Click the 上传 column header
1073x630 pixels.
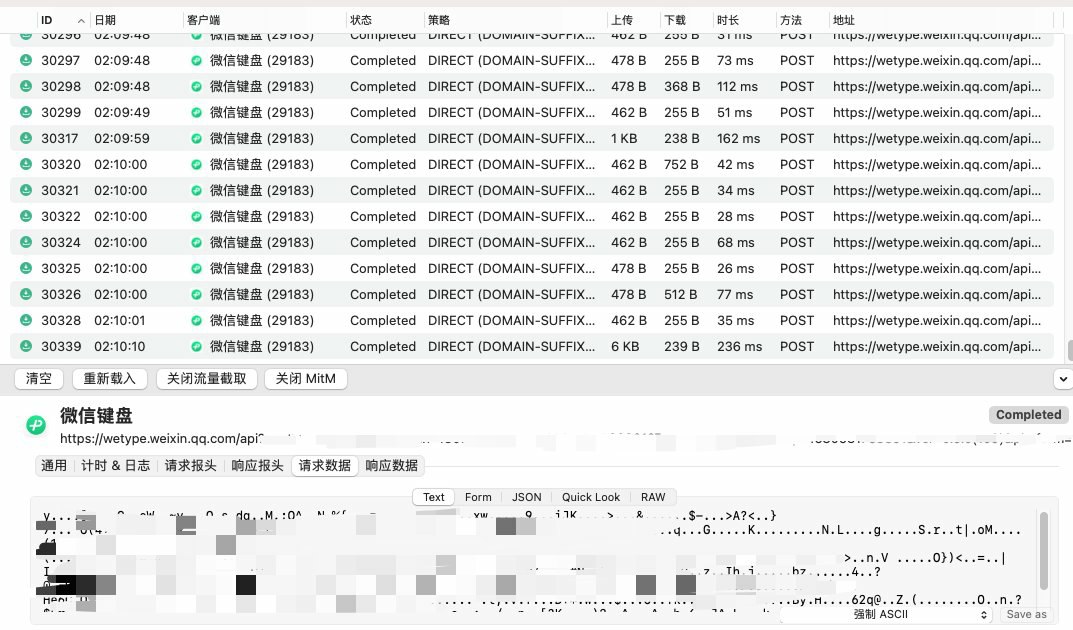pyautogui.click(x=634, y=21)
